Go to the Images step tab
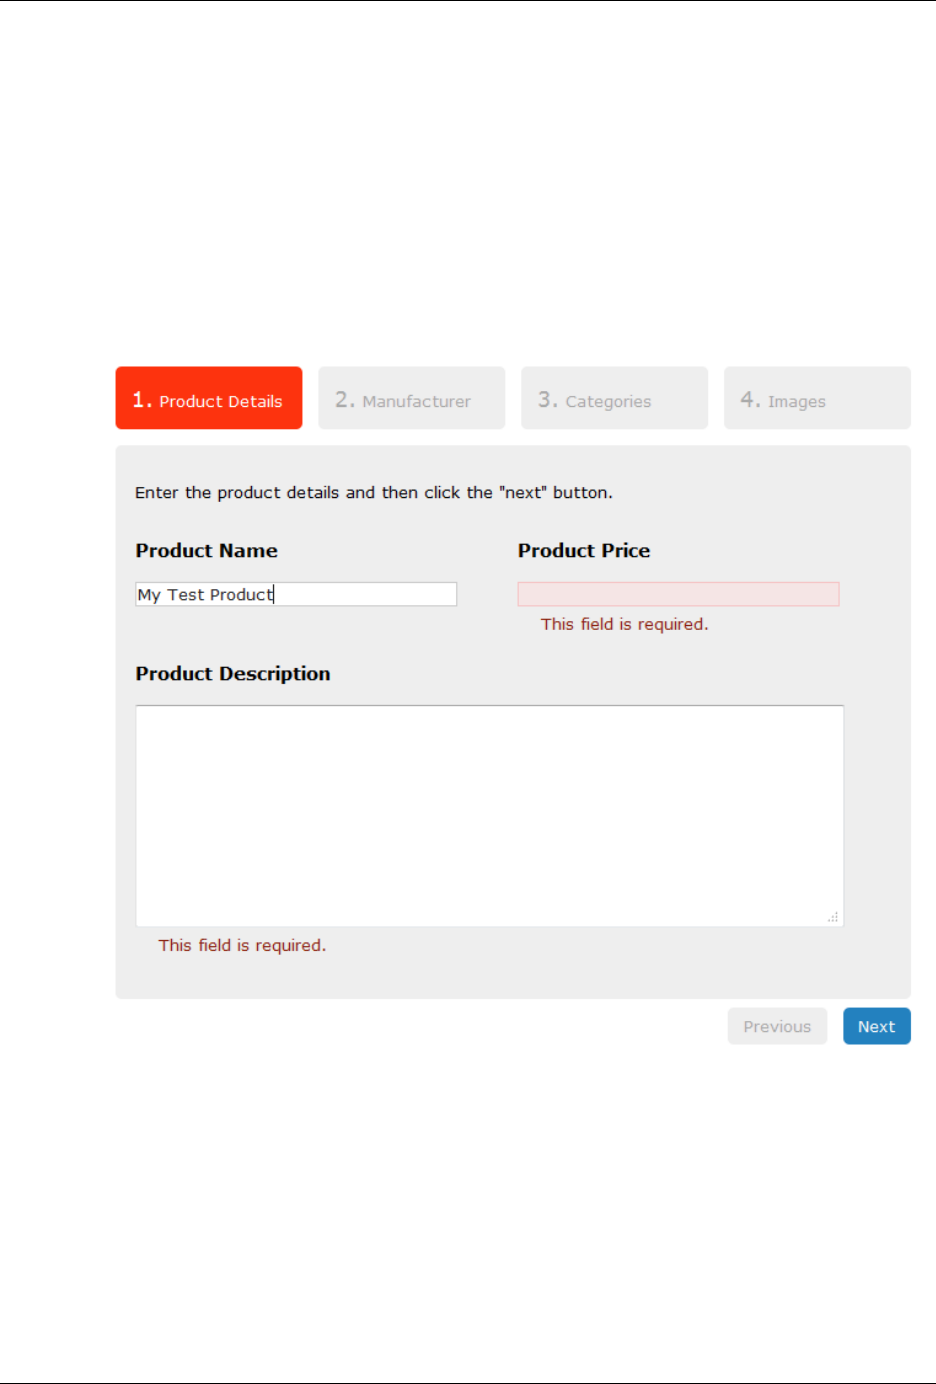The height and width of the screenshot is (1384, 936). (817, 398)
